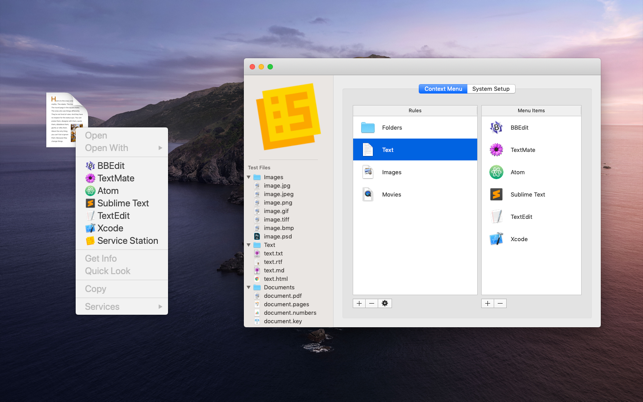Select text.txt in Test Files
This screenshot has width=643, height=402.
tap(273, 253)
